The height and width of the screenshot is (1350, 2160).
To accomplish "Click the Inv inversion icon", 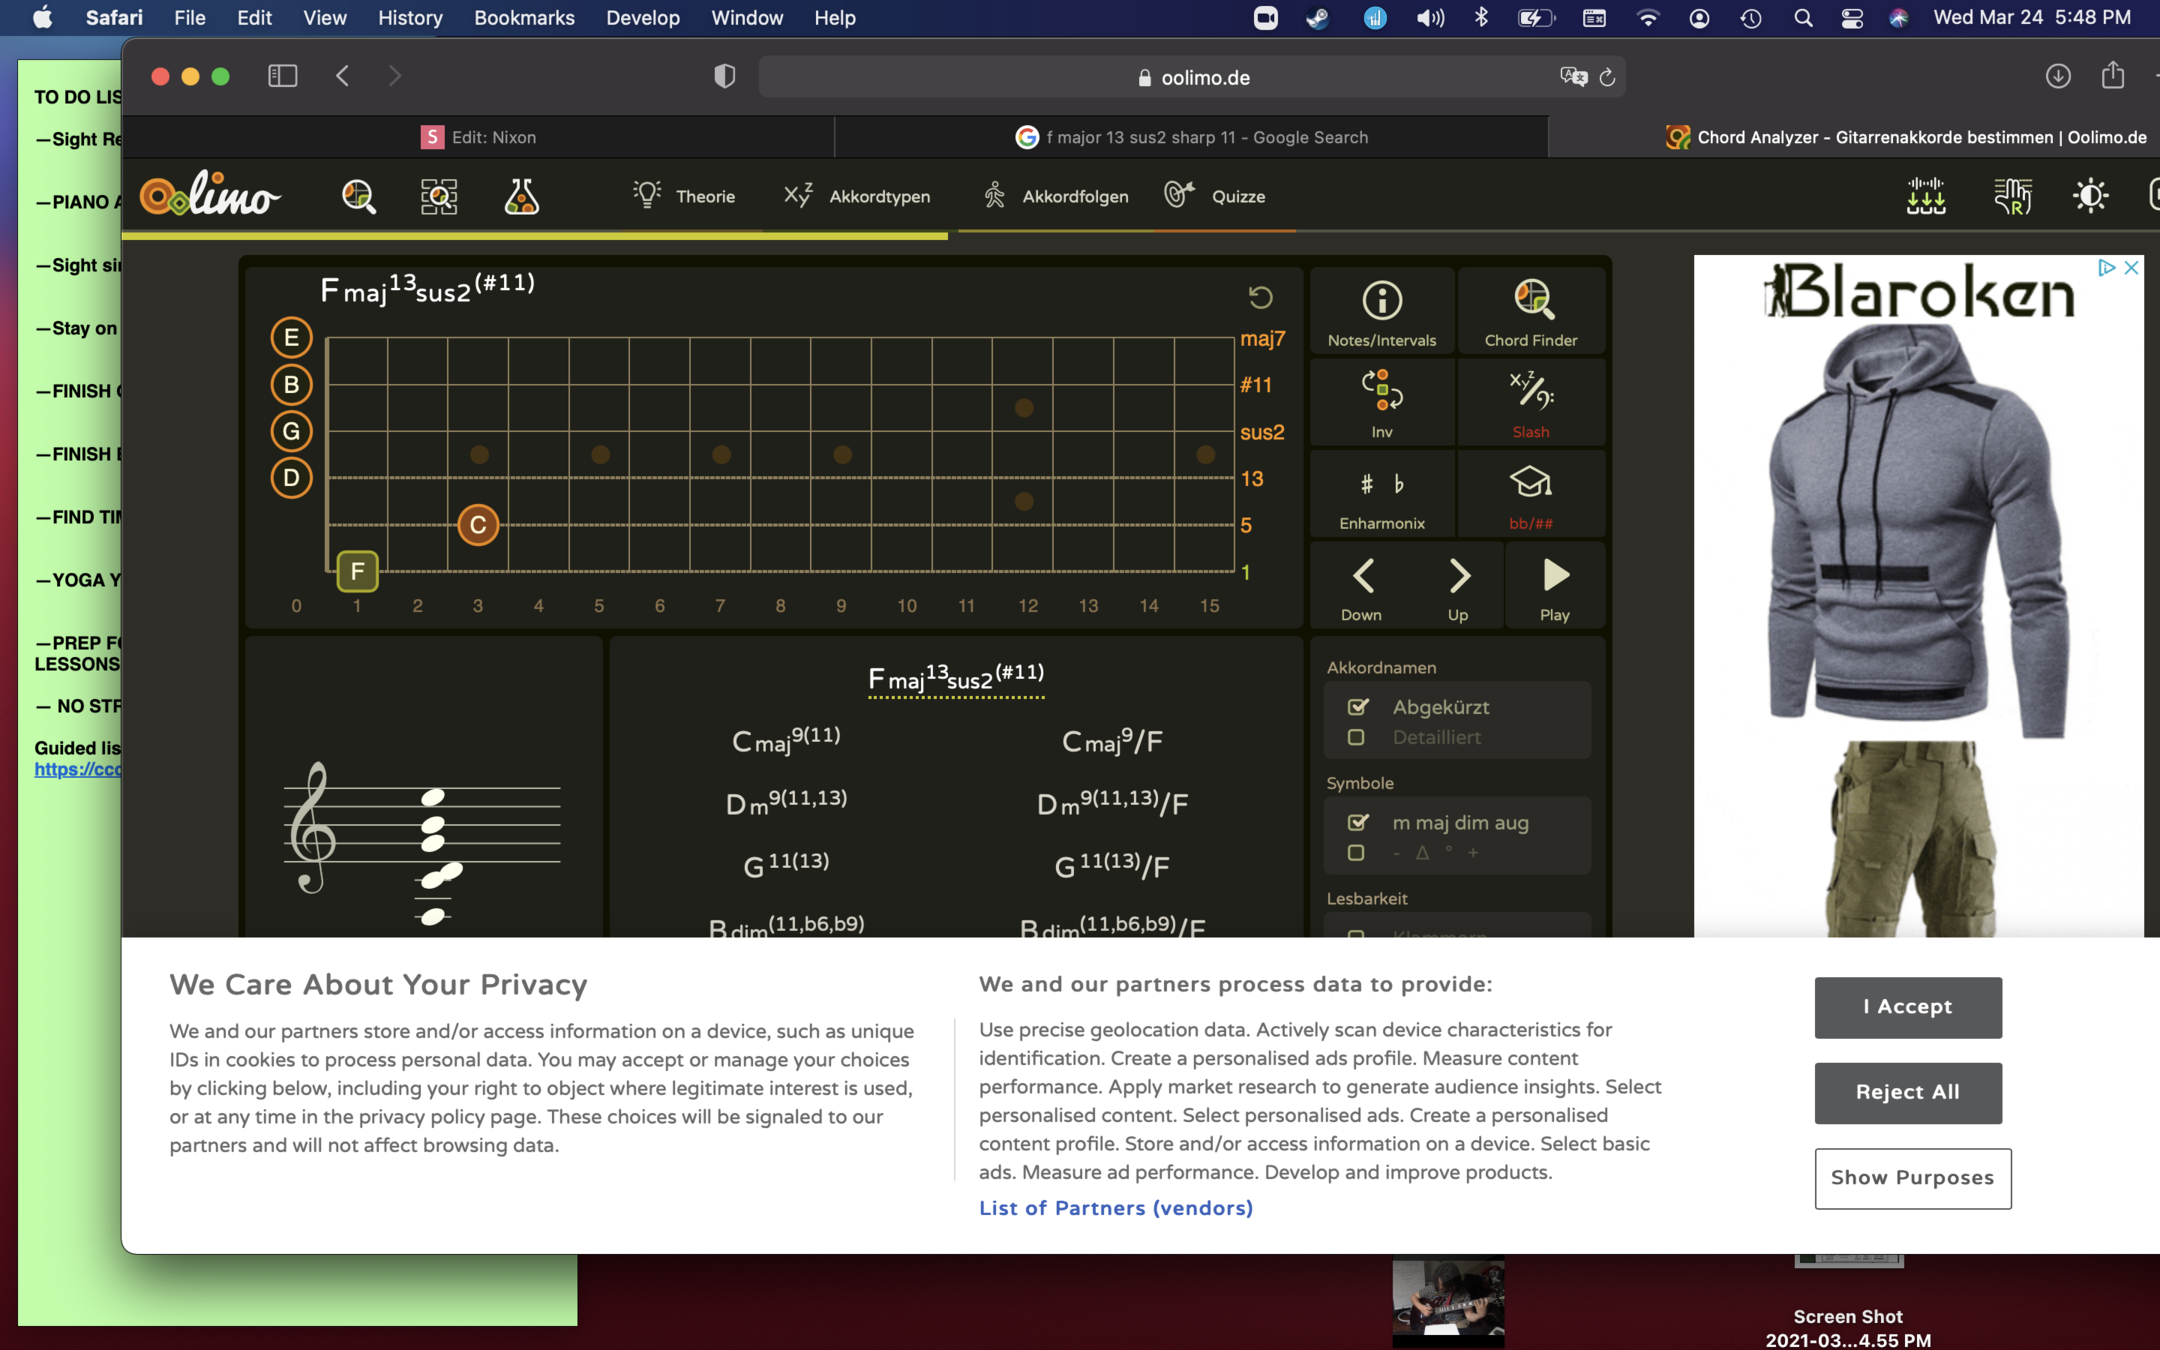I will click(x=1381, y=403).
